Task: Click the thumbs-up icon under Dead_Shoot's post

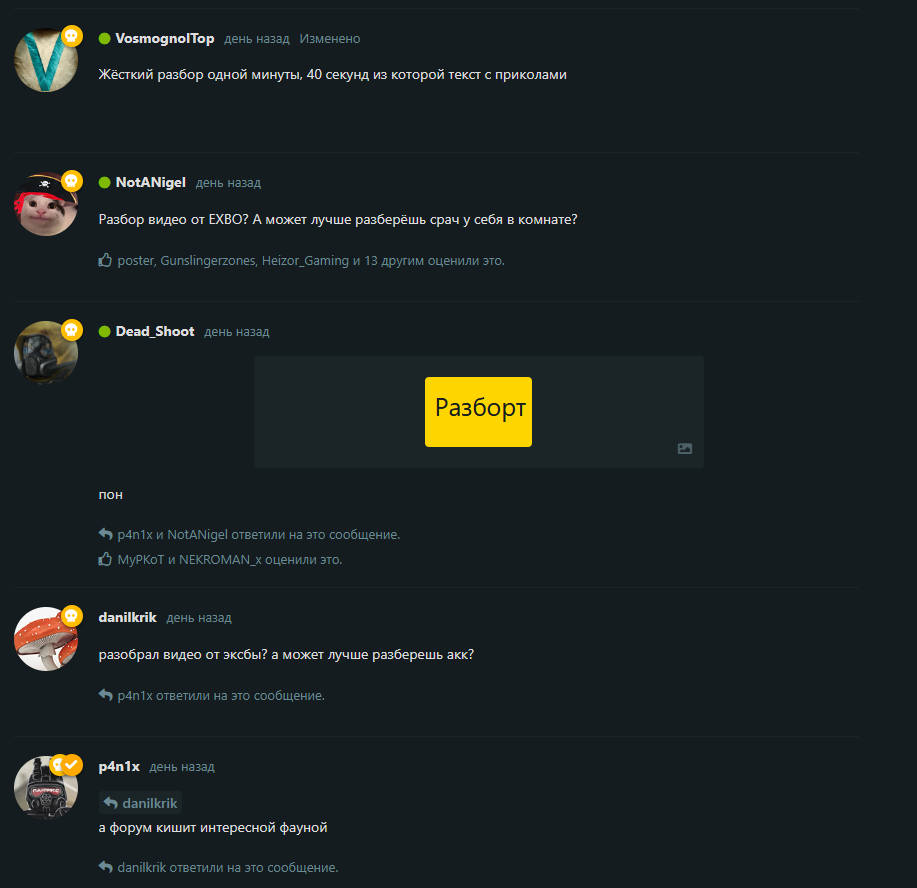Action: (x=105, y=559)
